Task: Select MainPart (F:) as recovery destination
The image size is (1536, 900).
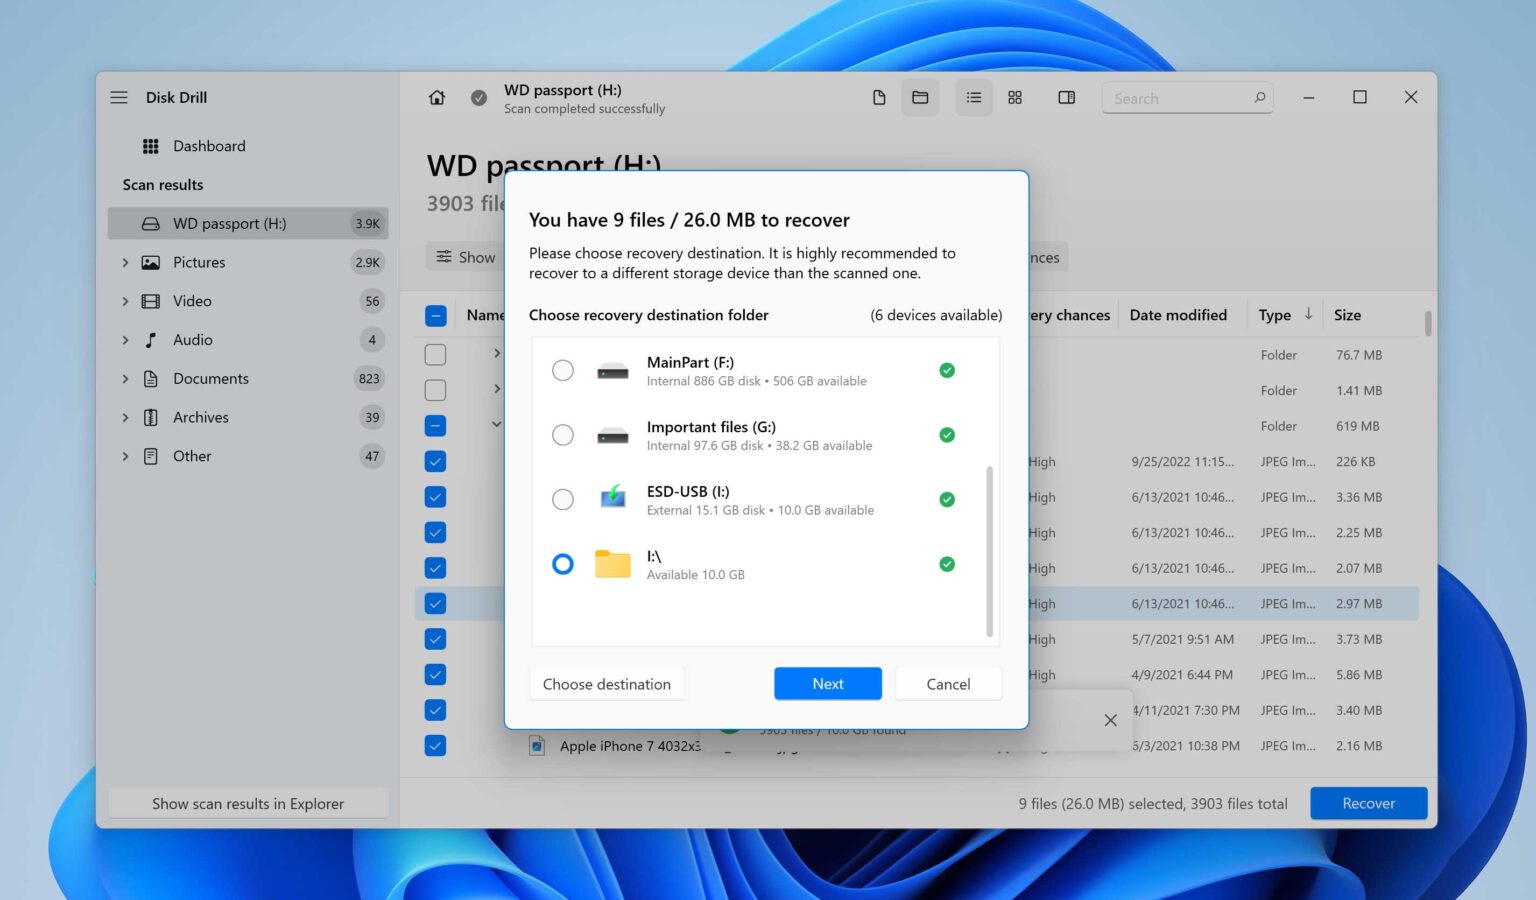Action: click(x=563, y=370)
